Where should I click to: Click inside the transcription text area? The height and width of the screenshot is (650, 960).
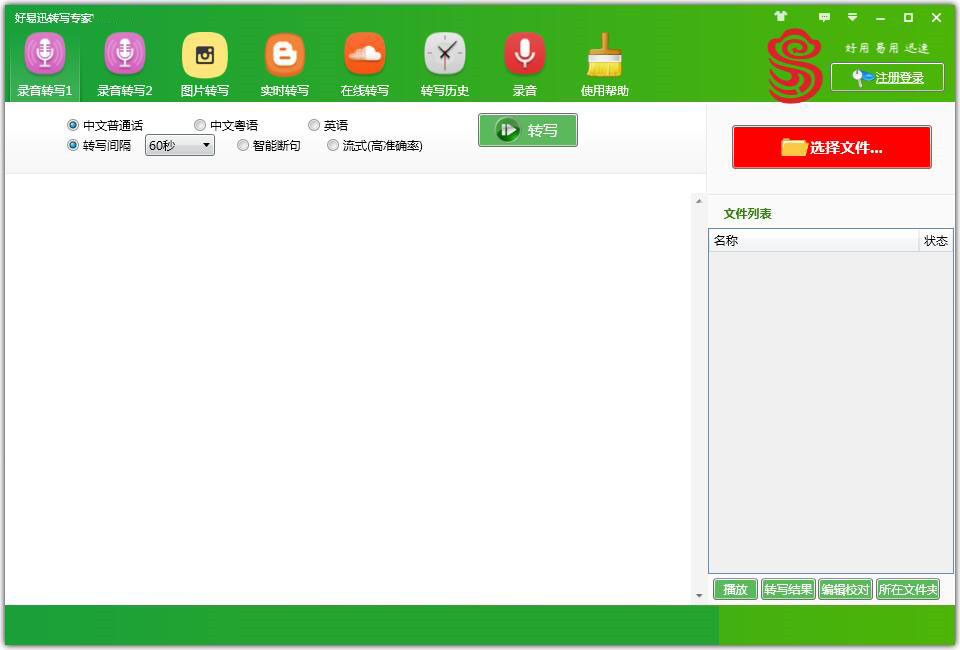(348, 389)
